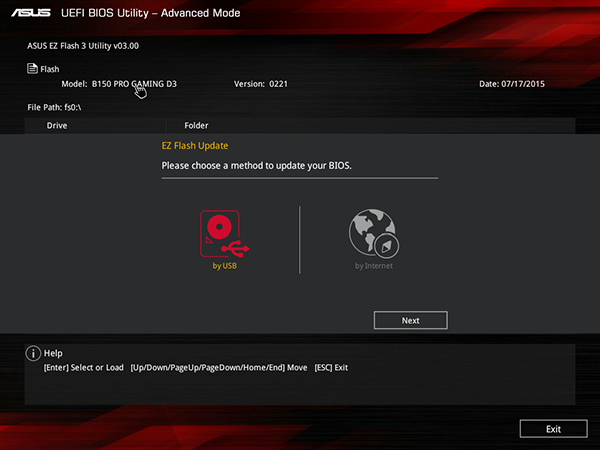Click 'UEFI BIOS Utility – Advanced Mode' title

[x=151, y=13]
